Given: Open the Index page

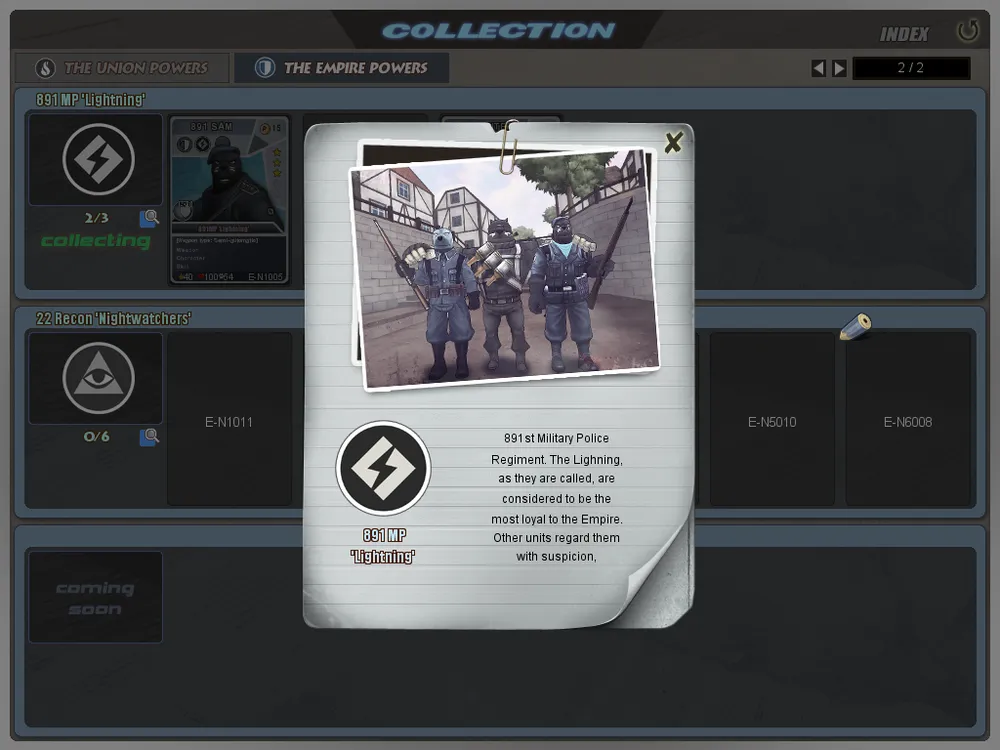Looking at the screenshot, I should (x=904, y=34).
